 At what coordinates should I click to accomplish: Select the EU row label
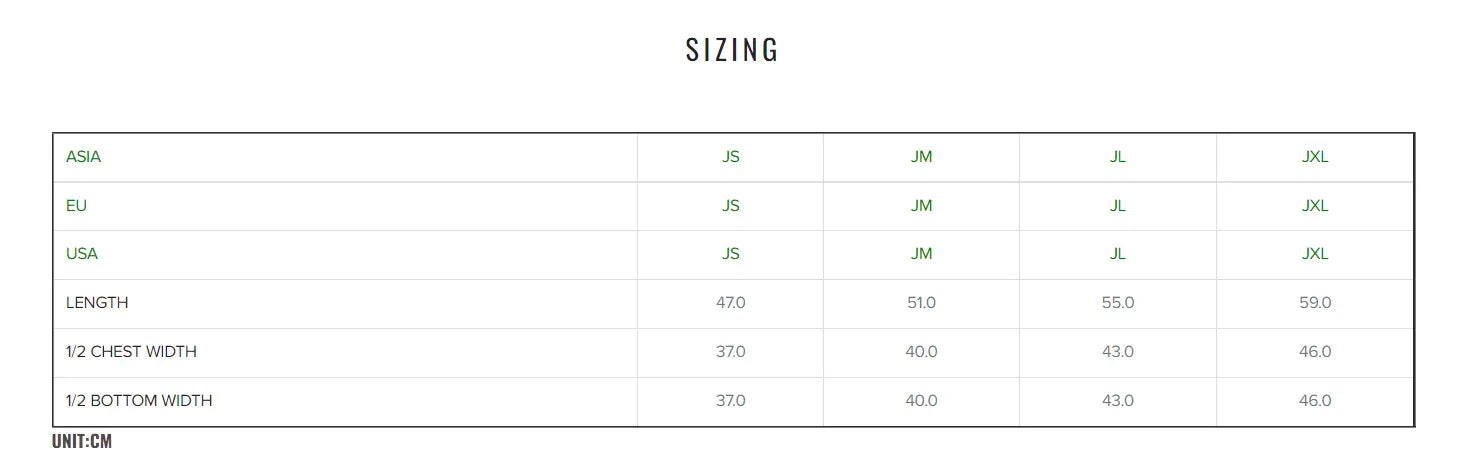coord(76,206)
